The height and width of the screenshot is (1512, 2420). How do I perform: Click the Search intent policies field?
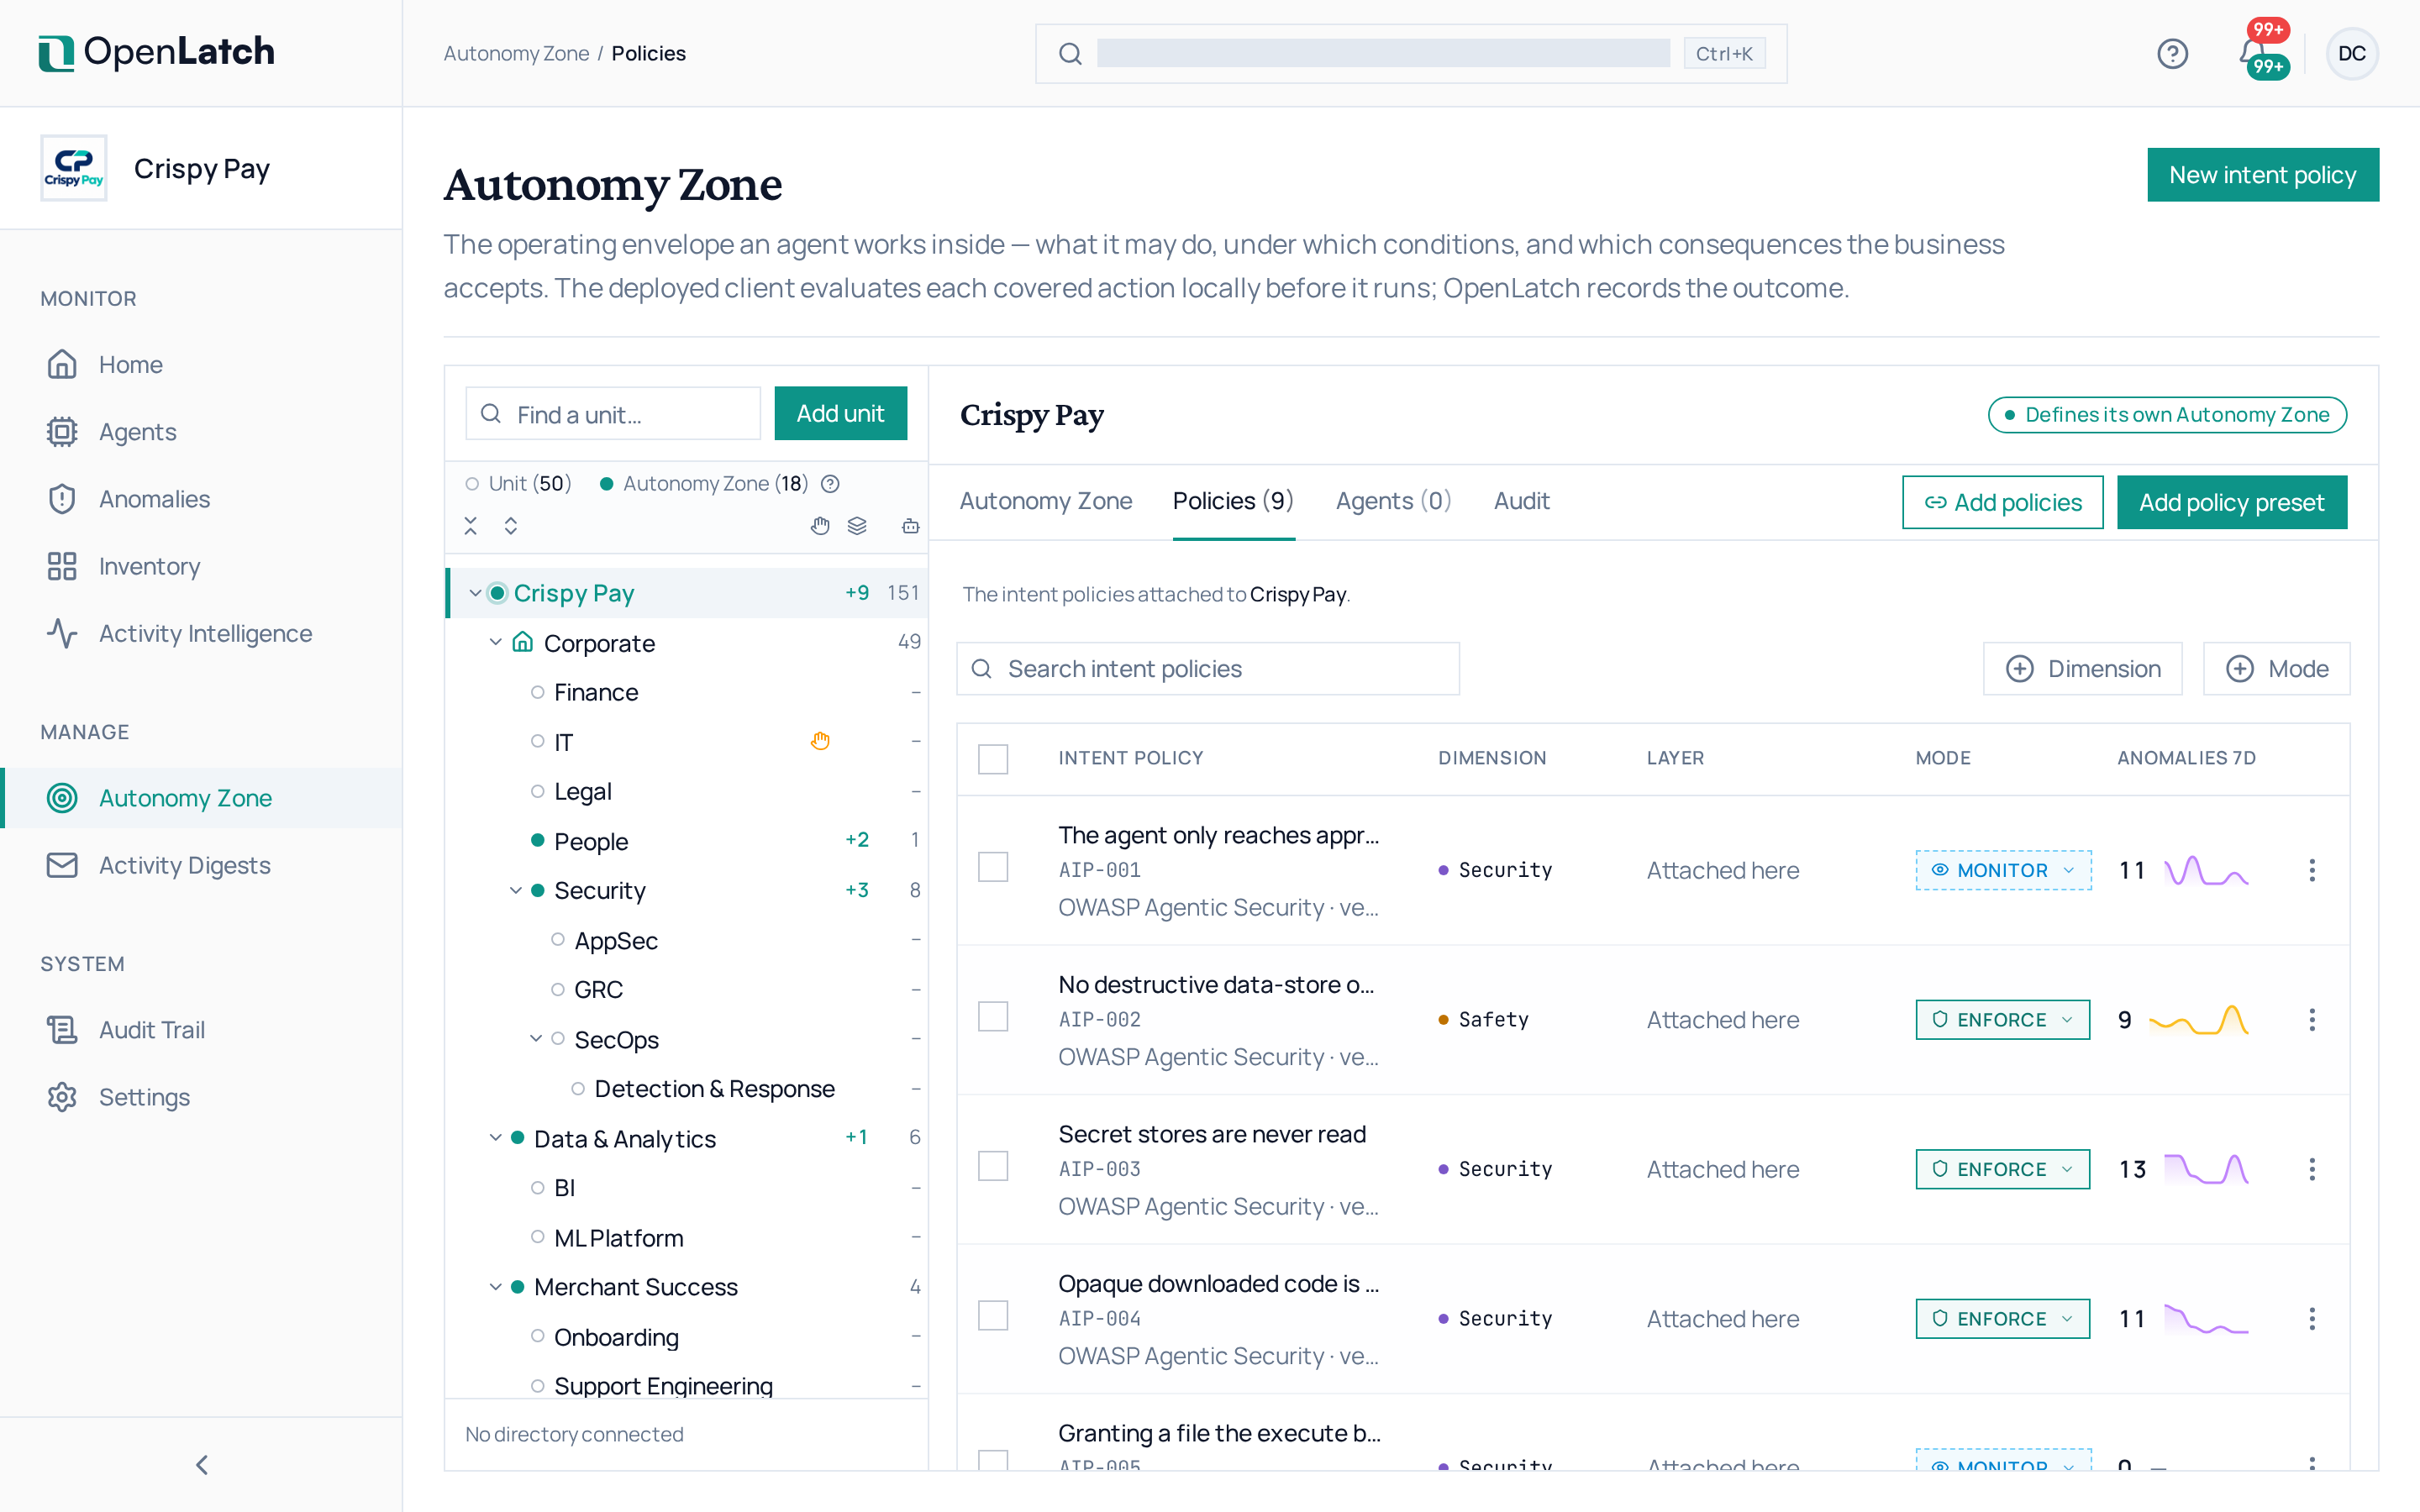point(1208,669)
